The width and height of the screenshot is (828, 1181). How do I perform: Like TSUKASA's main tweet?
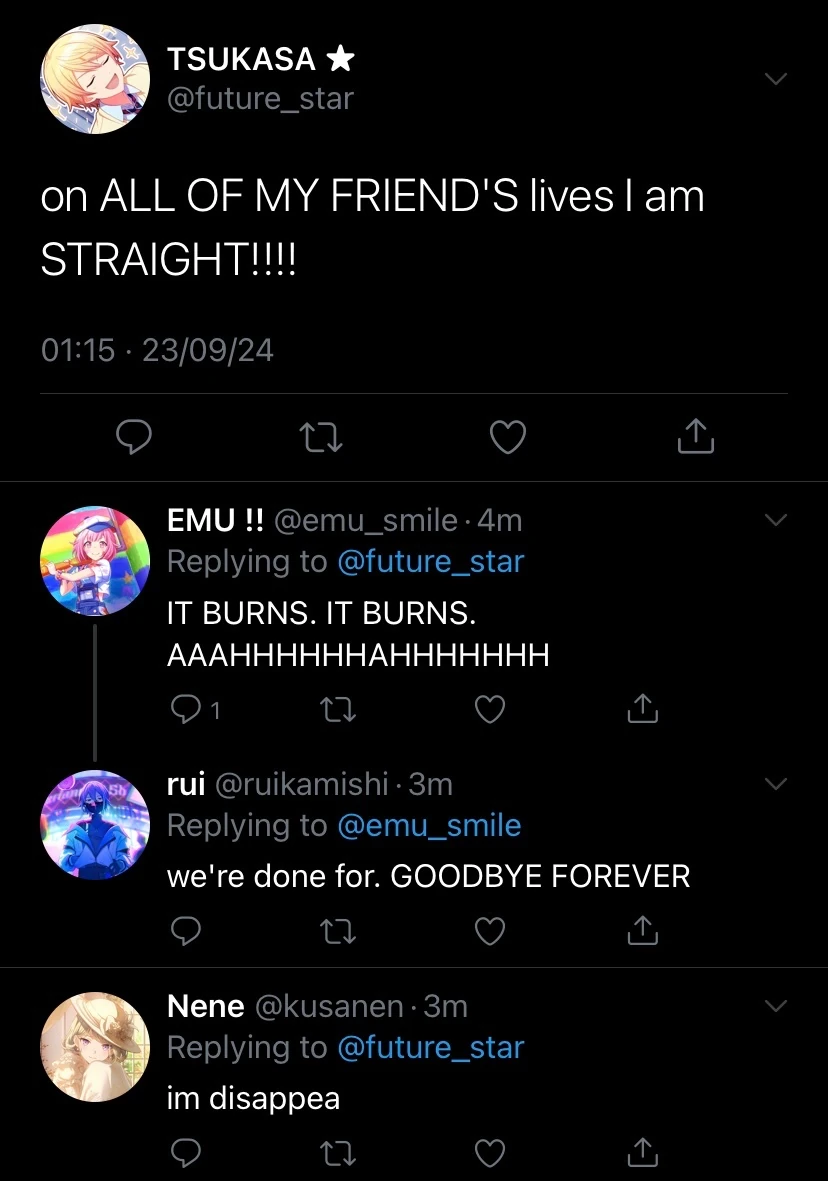click(x=509, y=437)
